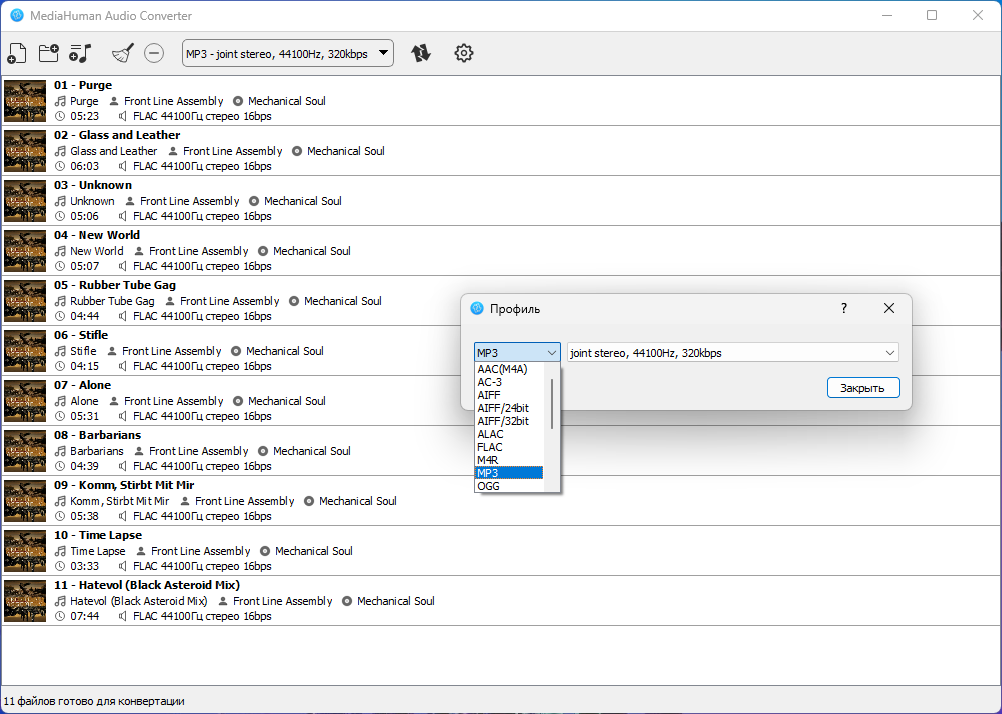Click the status text 11 файлов готово для конвертации

[x=94, y=701]
